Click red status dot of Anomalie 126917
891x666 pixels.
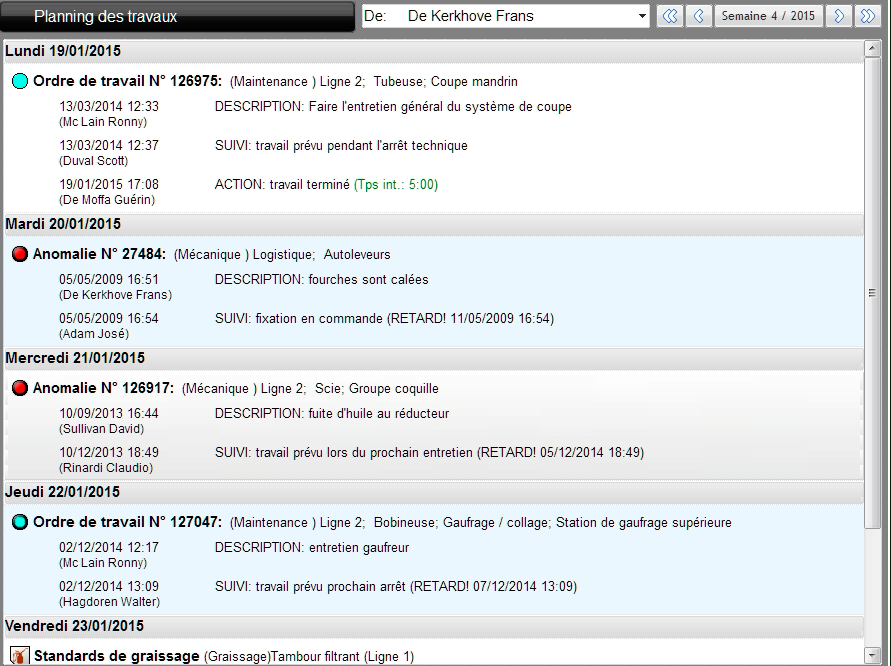tap(20, 388)
